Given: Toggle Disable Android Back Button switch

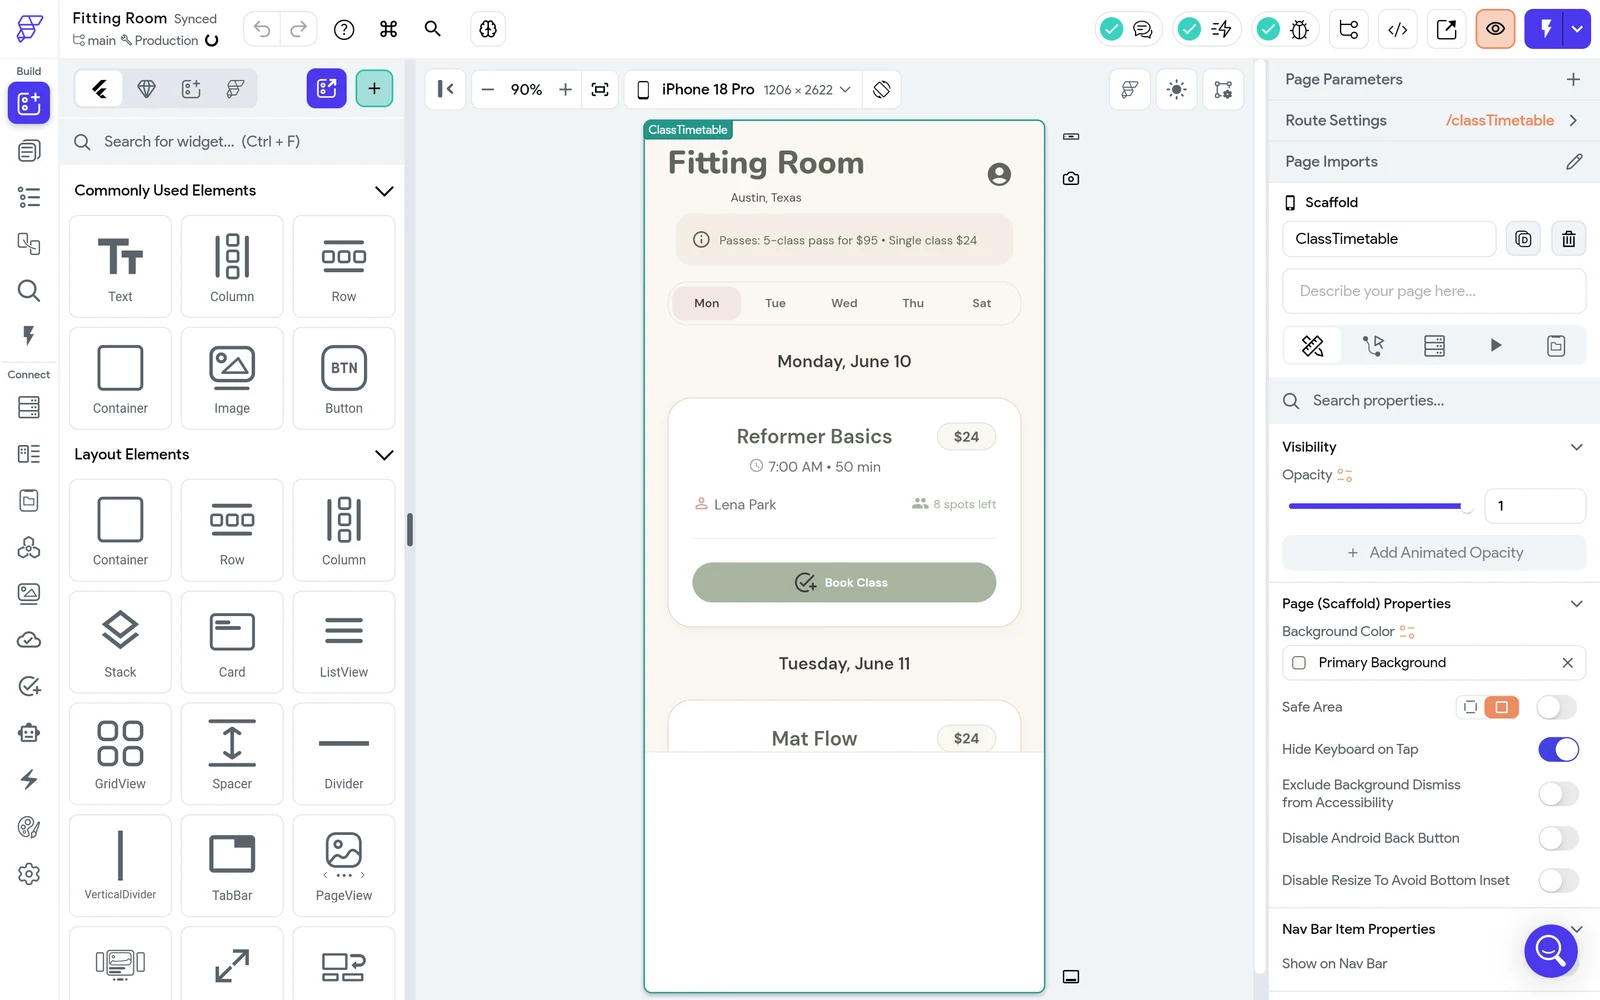Looking at the screenshot, I should (x=1558, y=838).
